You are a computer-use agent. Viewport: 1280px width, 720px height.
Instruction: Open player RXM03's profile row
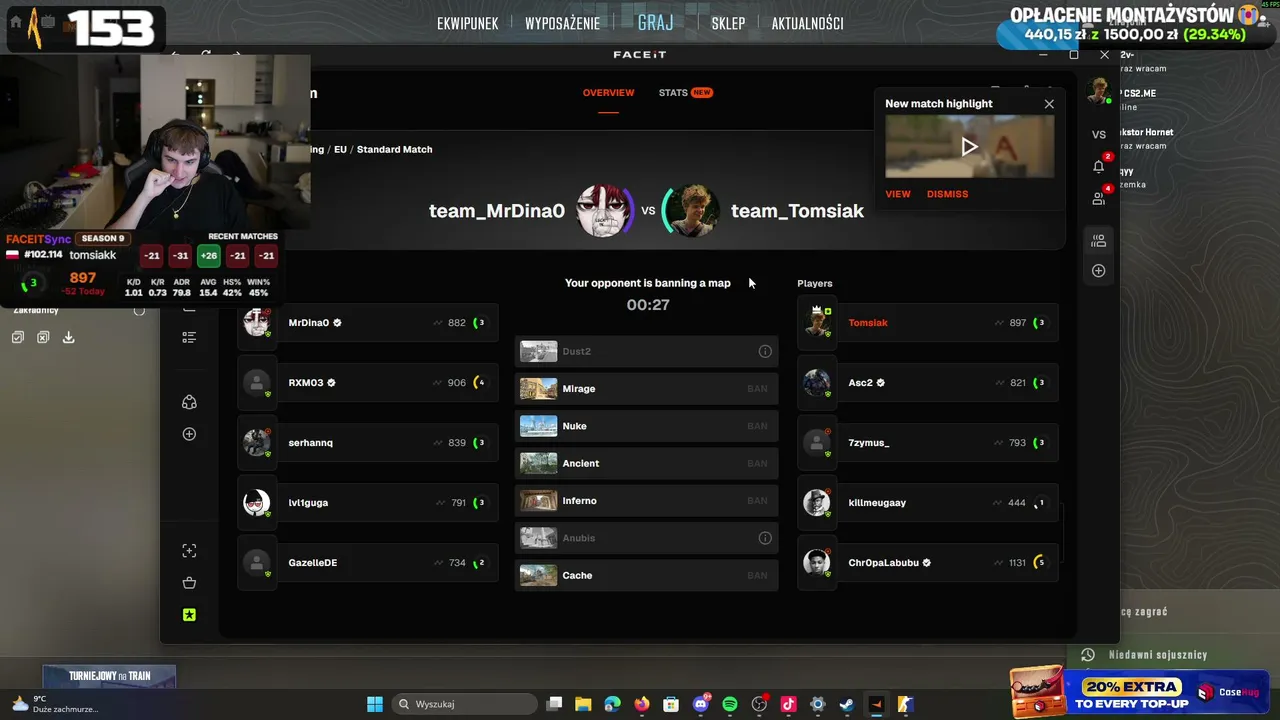(x=368, y=382)
